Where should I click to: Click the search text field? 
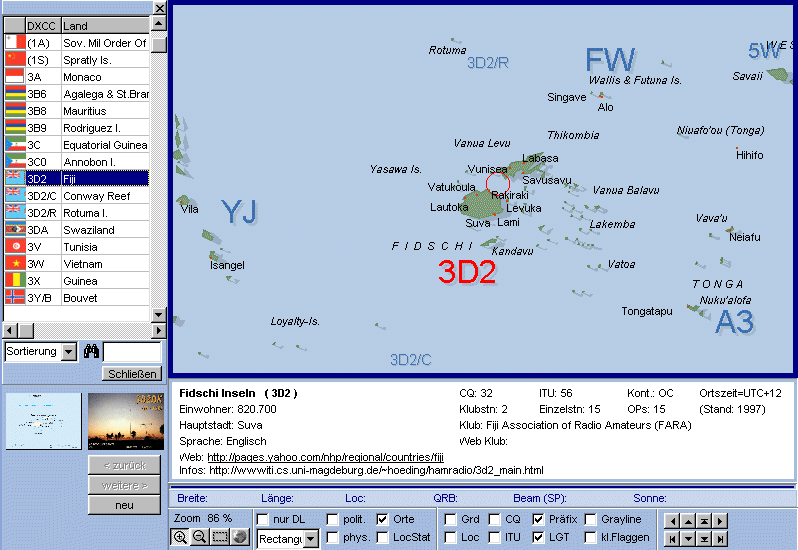(133, 352)
